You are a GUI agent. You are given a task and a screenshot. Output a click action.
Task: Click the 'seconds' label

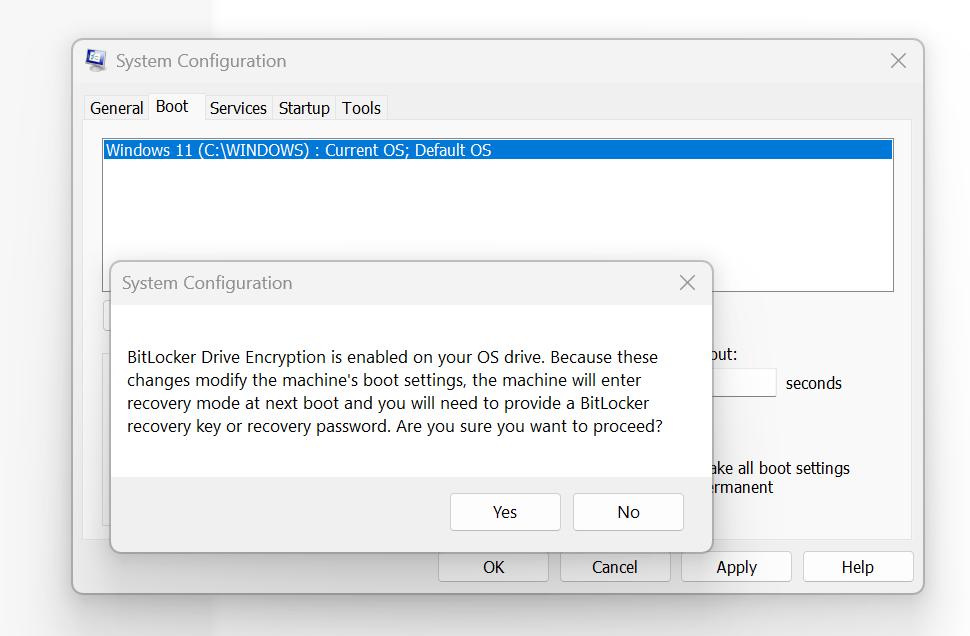813,384
